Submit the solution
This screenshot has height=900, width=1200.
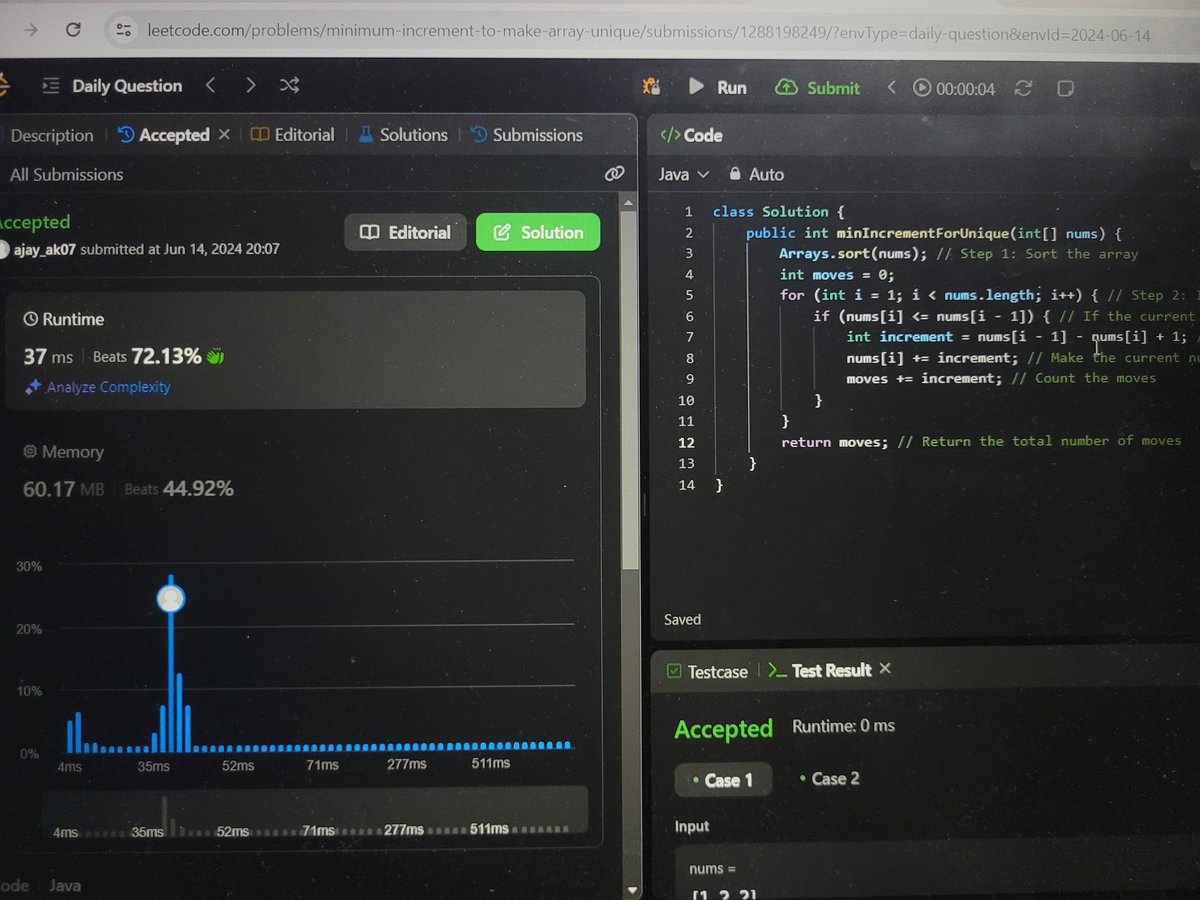(x=817, y=88)
